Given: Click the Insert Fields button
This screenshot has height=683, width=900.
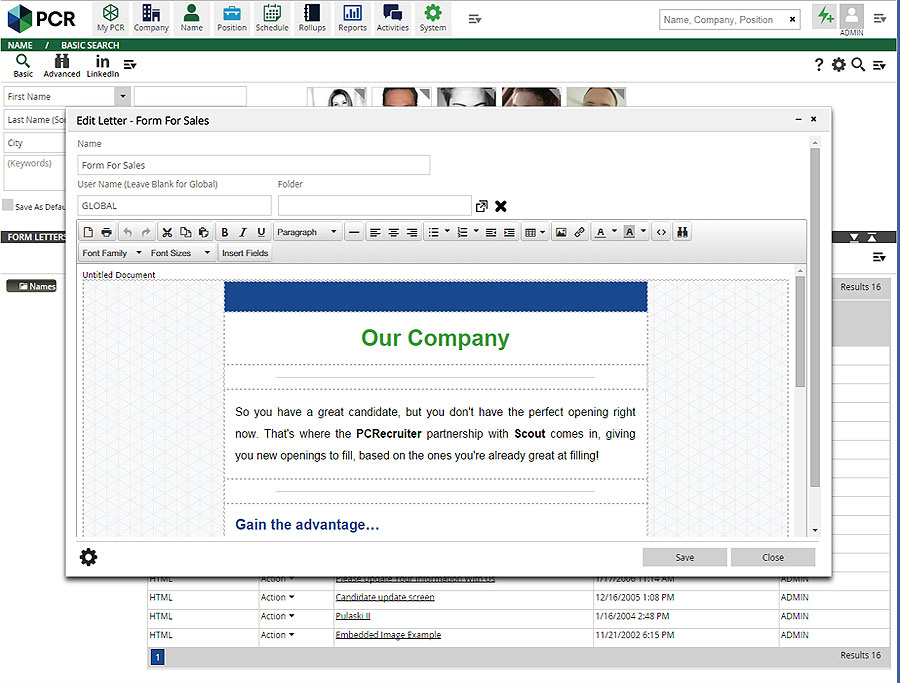Looking at the screenshot, I should pos(245,253).
